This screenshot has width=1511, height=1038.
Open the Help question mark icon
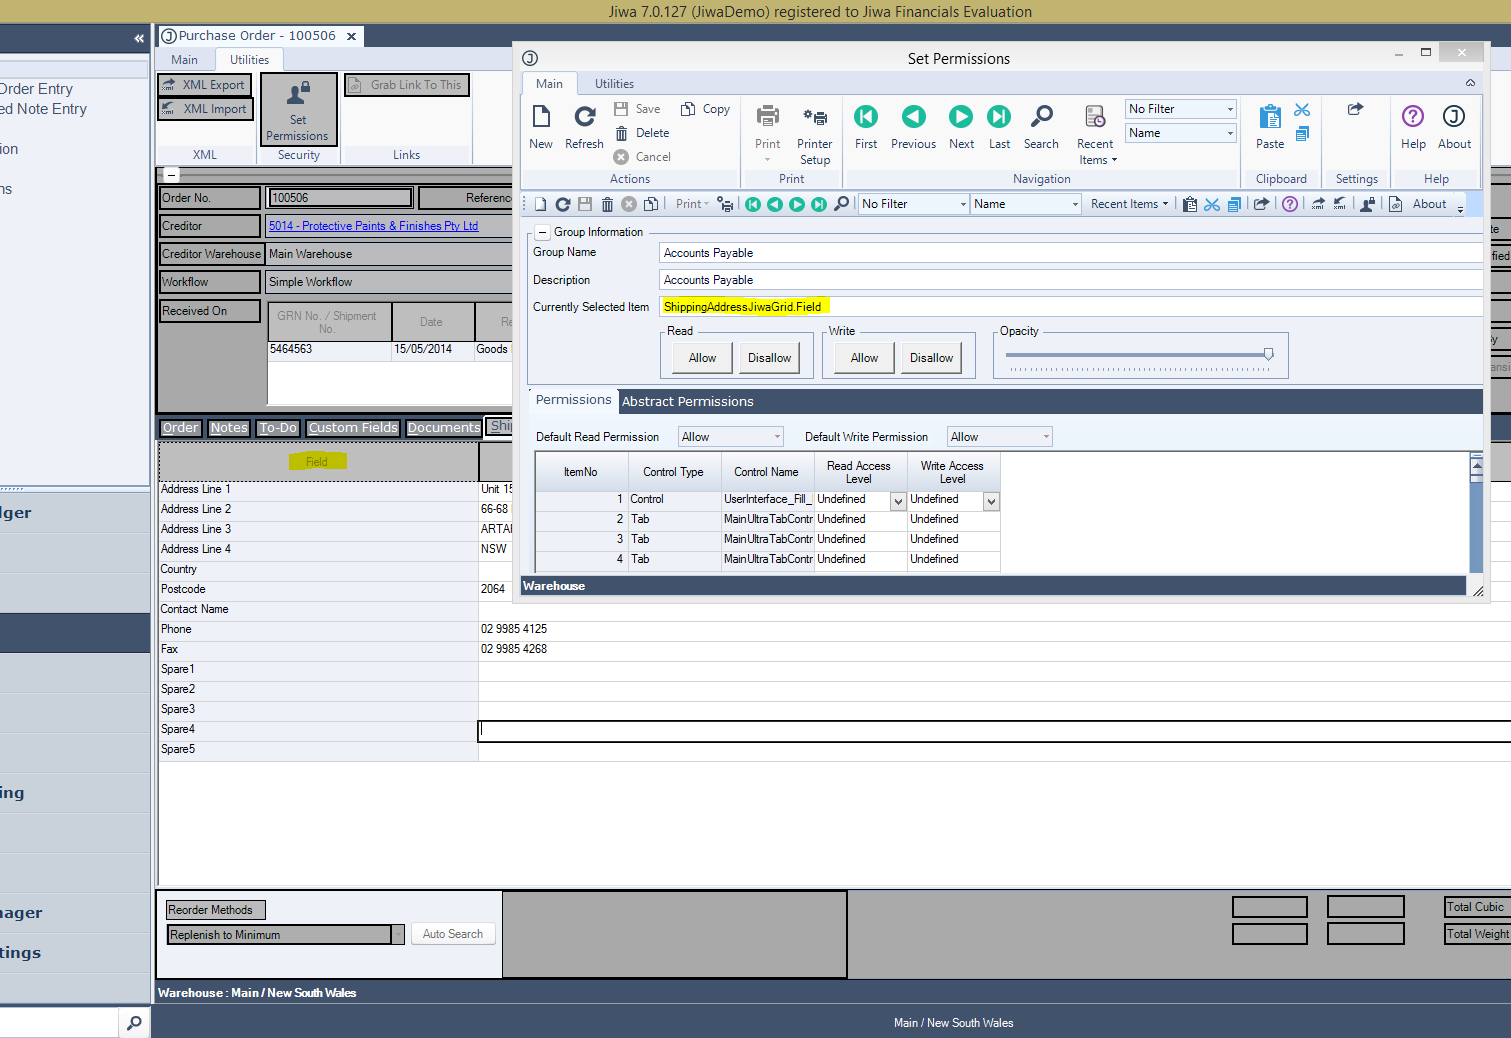click(1413, 118)
